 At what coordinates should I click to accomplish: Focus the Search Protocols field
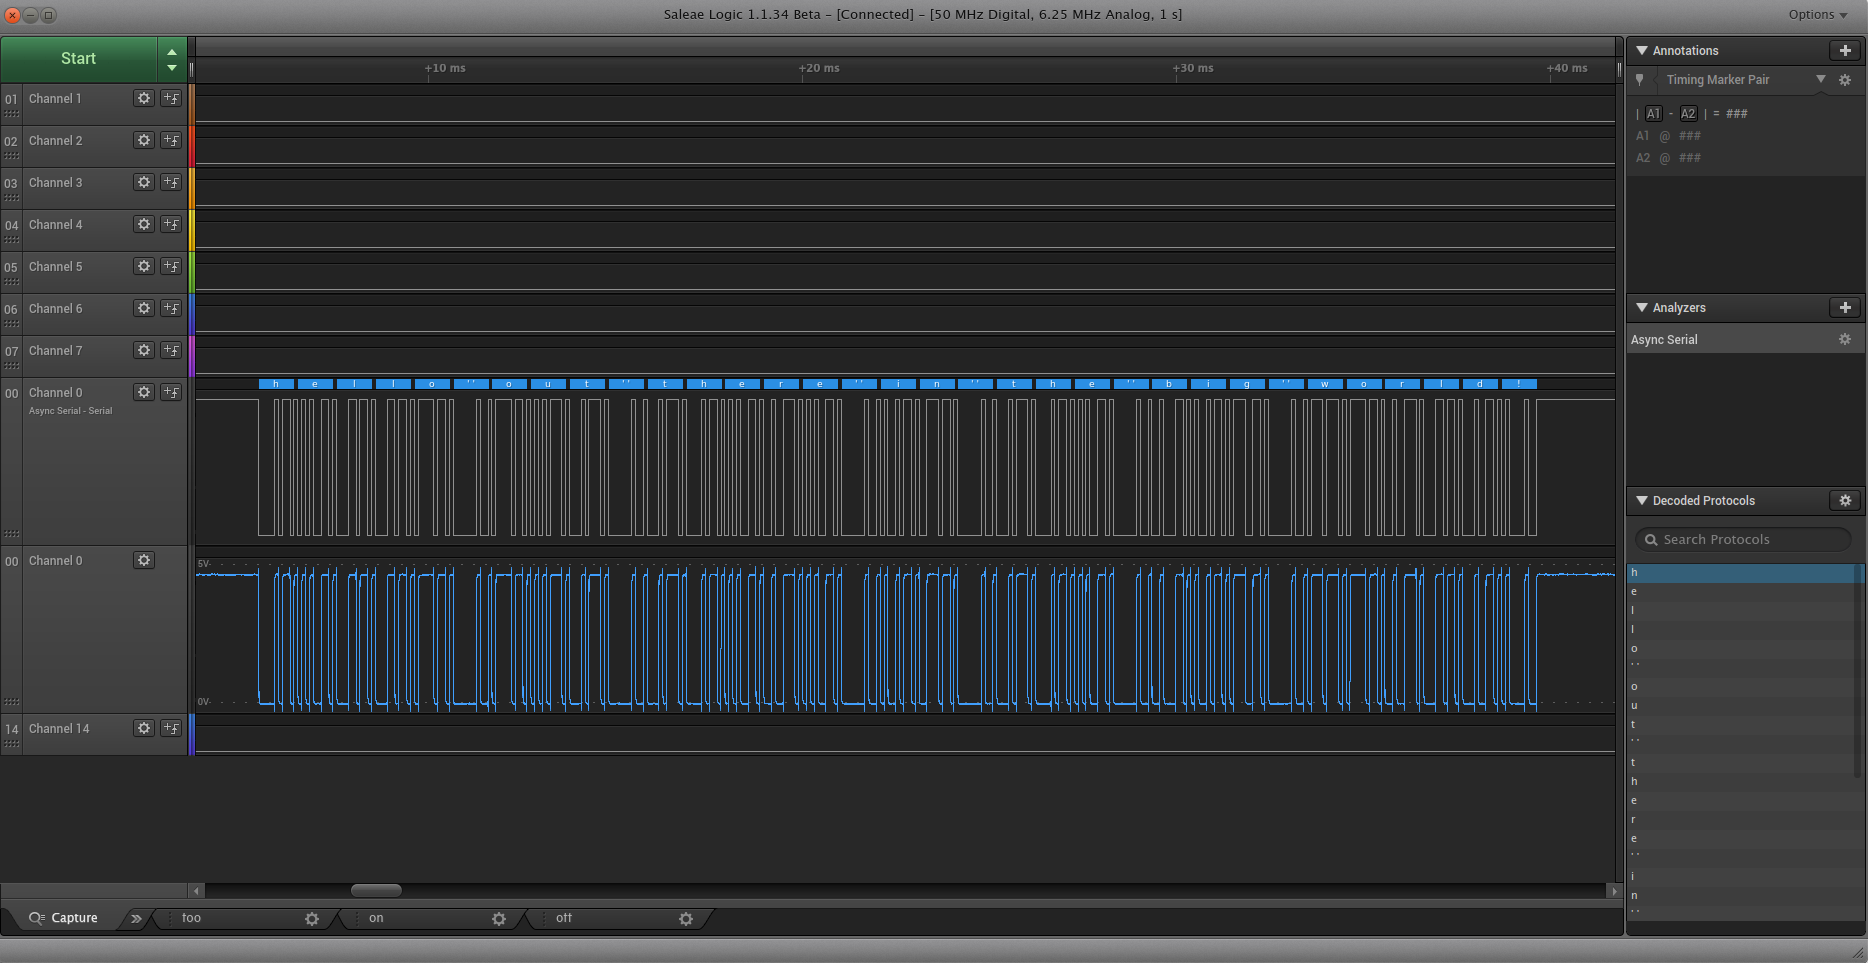tap(1743, 539)
